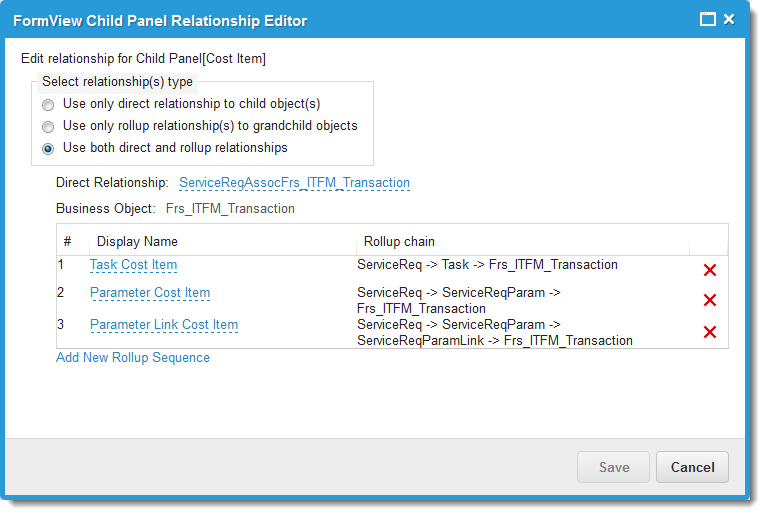Click the # column header
765x515 pixels.
coord(68,241)
